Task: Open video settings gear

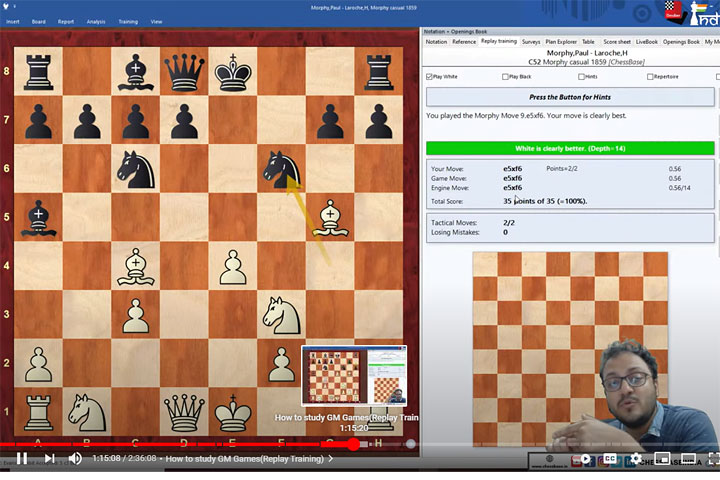Action: (635, 459)
